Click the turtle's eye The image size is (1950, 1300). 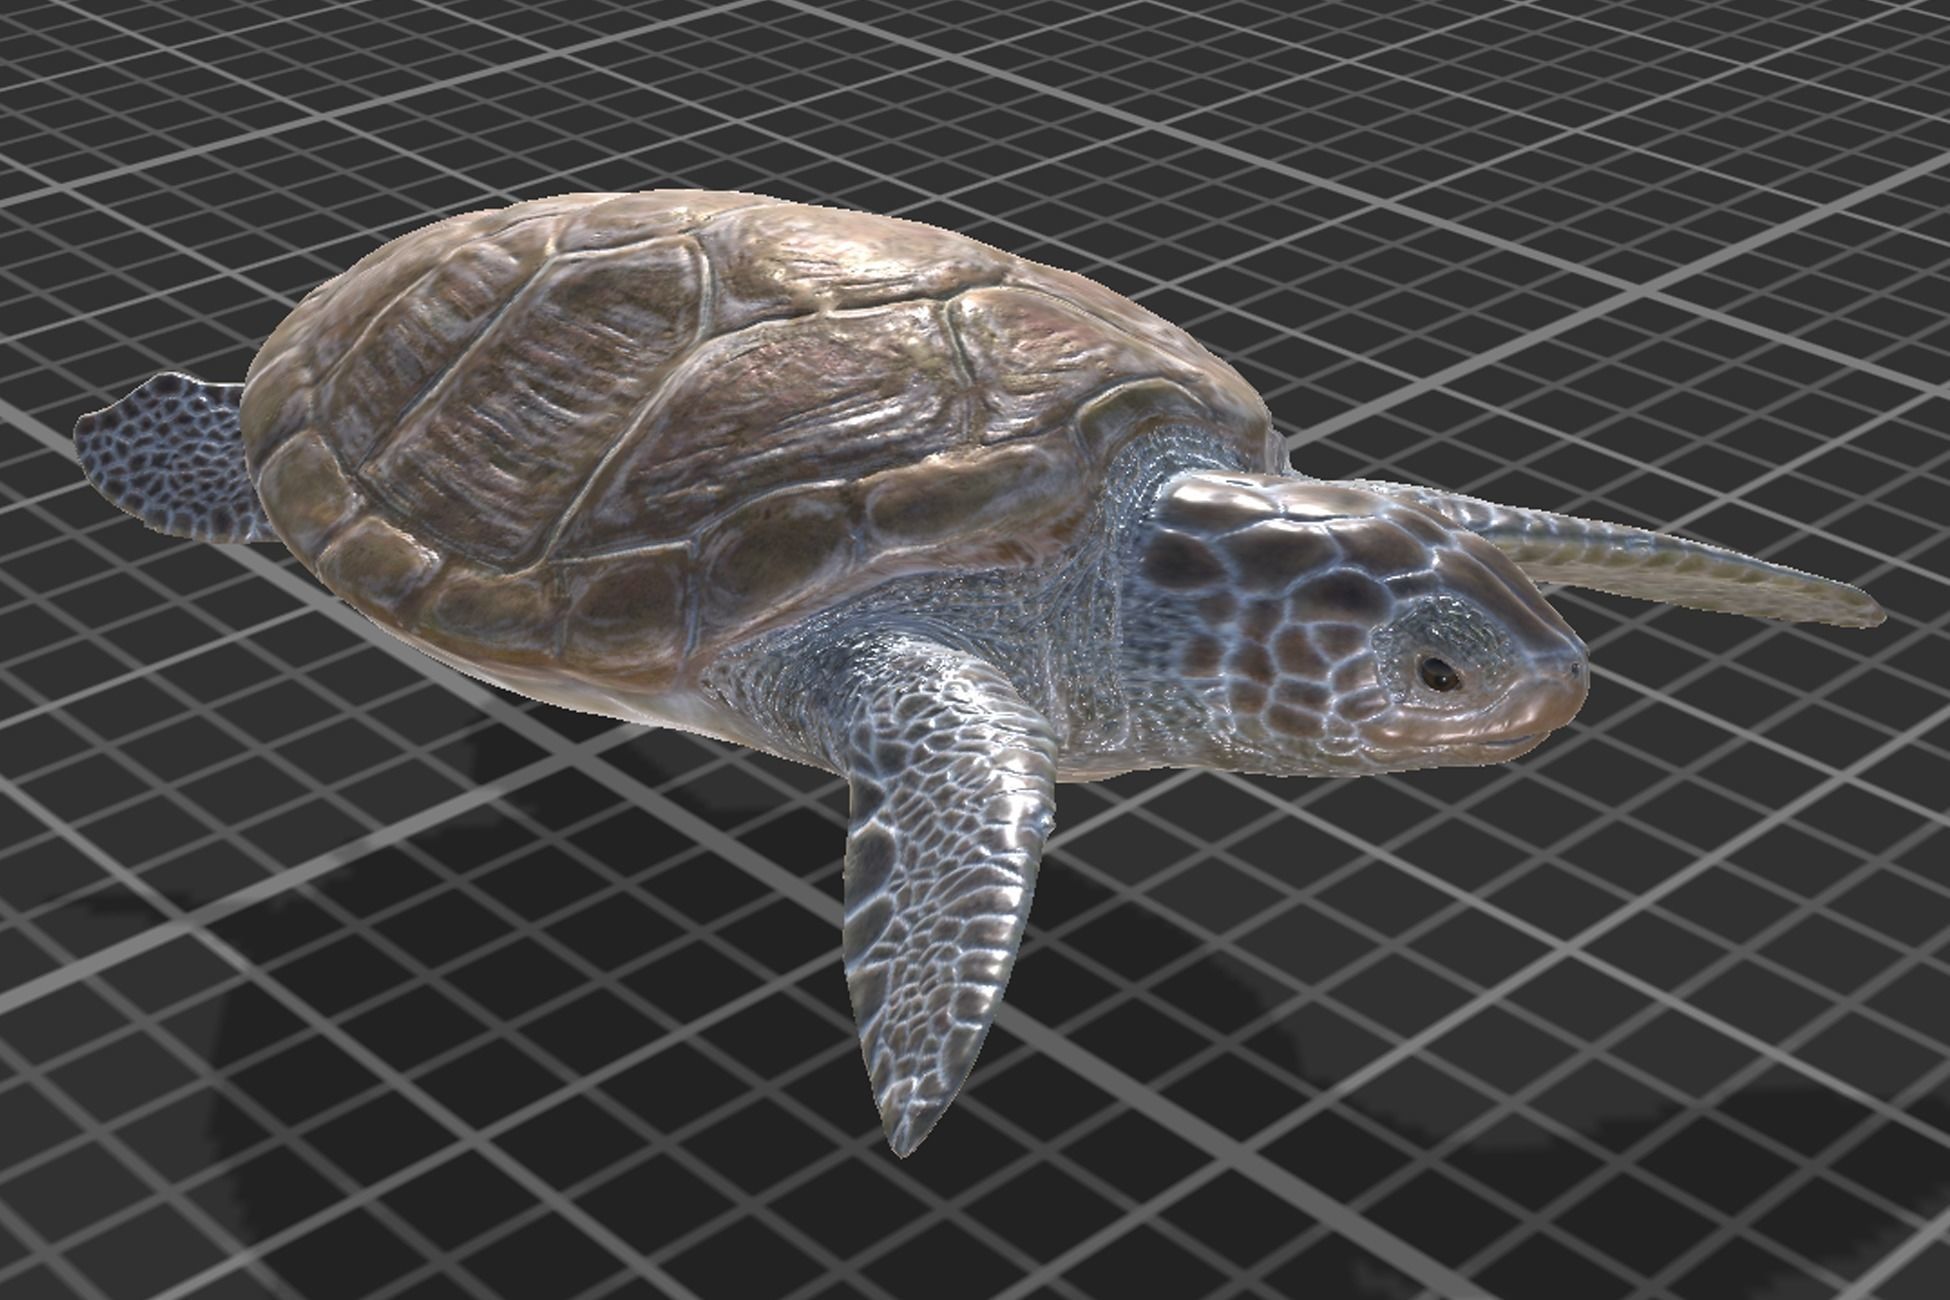point(1439,675)
